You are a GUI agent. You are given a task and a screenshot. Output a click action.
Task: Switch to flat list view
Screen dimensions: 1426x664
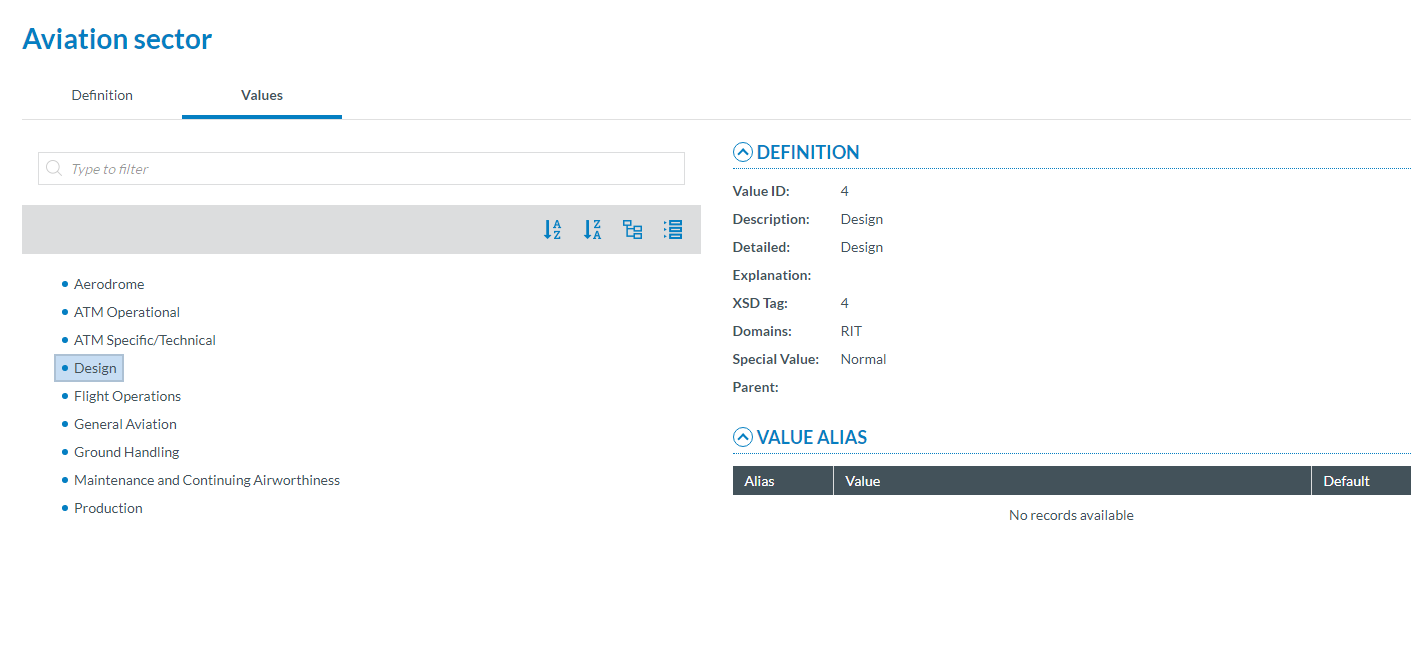coord(673,230)
